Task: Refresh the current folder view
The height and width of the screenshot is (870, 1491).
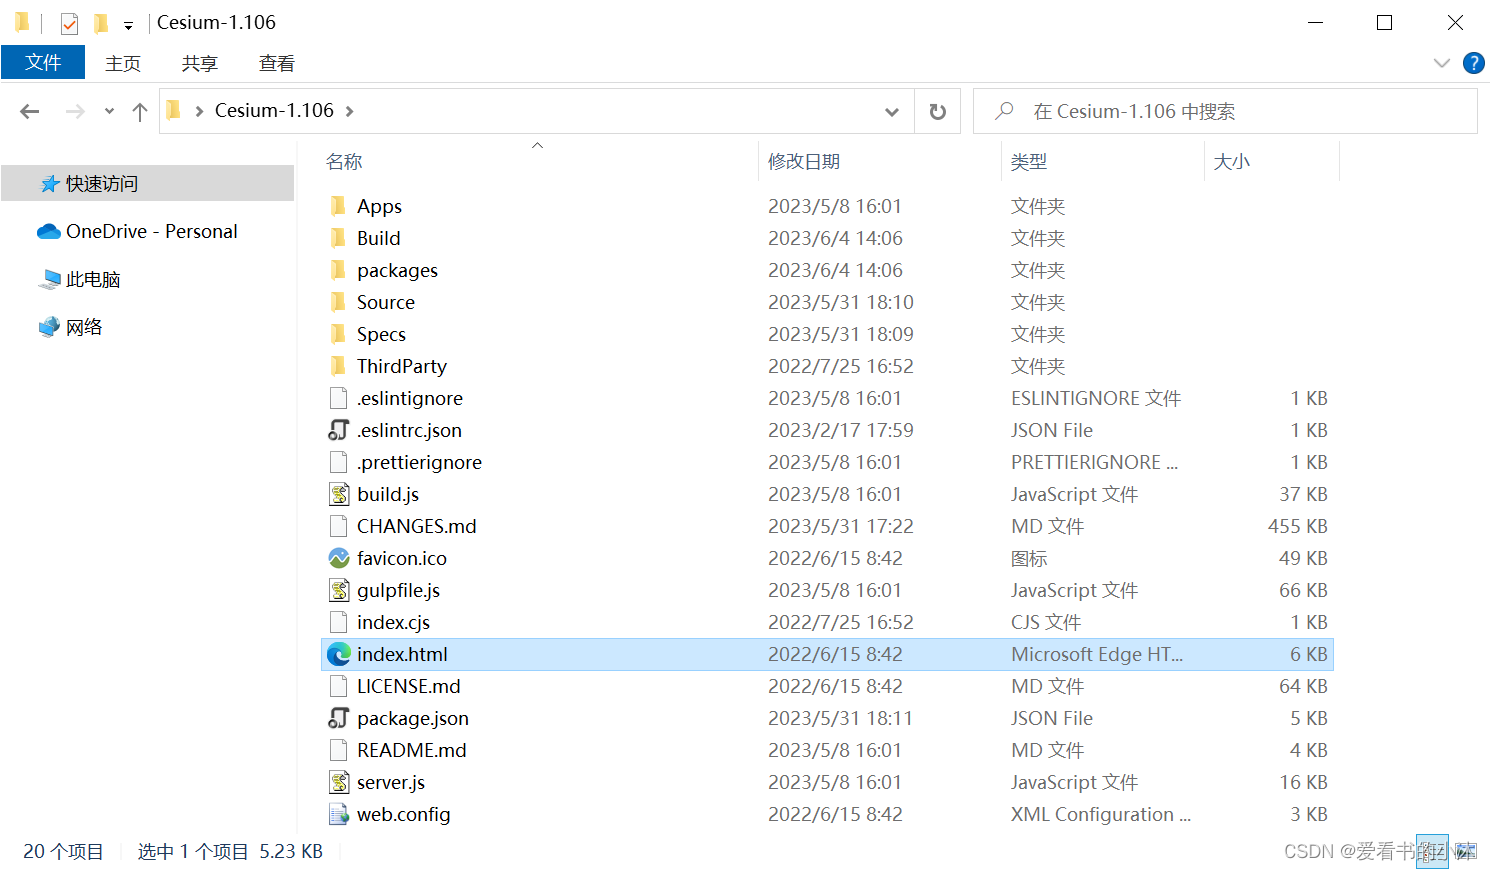Action: (937, 111)
